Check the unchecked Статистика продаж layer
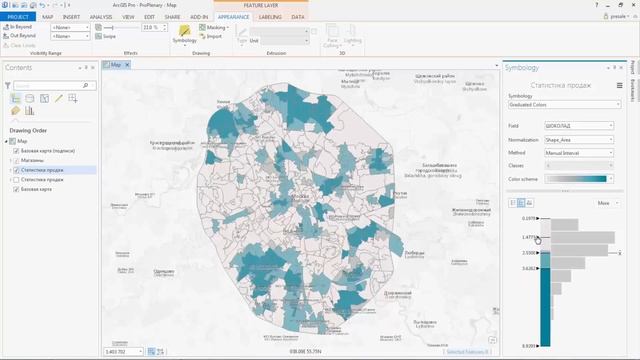Screen dimensions: 640x360 tap(16, 180)
